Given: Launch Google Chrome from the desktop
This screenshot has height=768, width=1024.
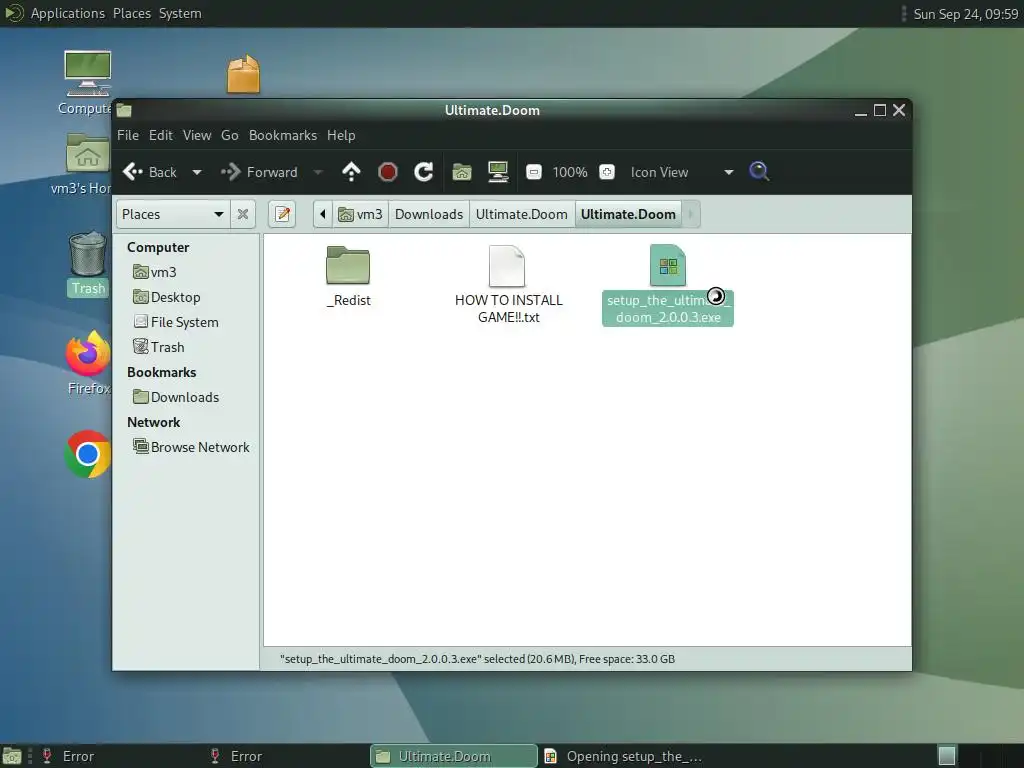Looking at the screenshot, I should tap(88, 454).
